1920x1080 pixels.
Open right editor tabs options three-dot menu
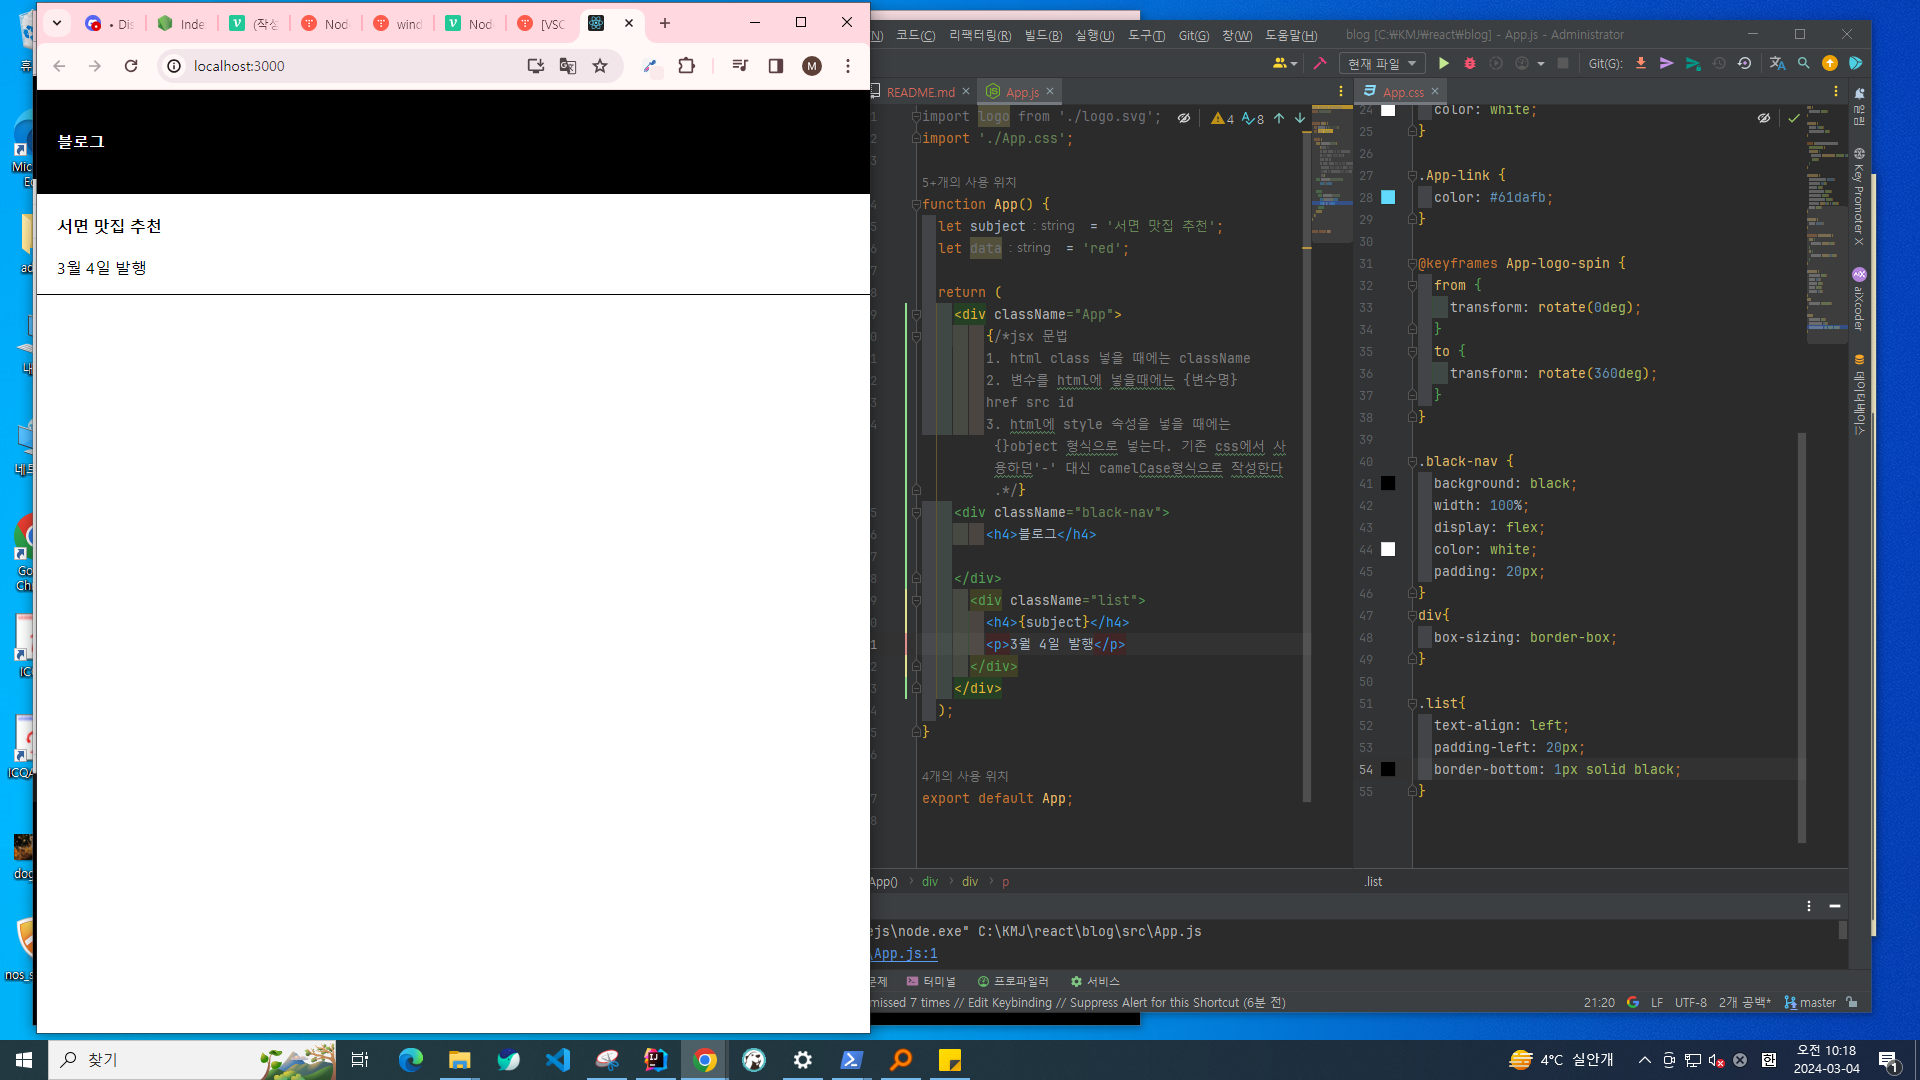point(1836,91)
